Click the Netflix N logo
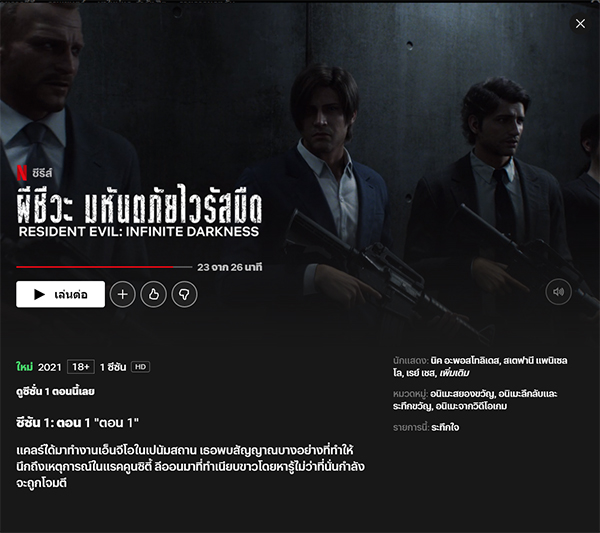 (22, 173)
